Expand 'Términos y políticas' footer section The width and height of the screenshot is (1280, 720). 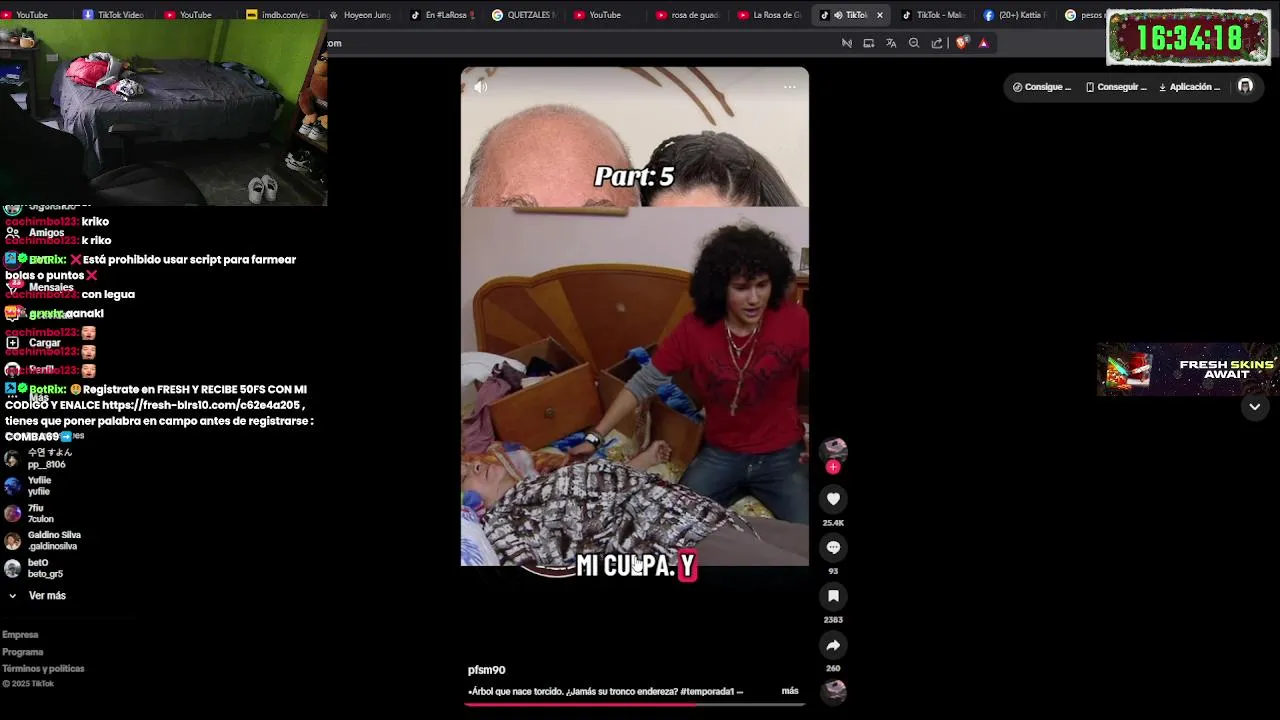[x=43, y=669]
